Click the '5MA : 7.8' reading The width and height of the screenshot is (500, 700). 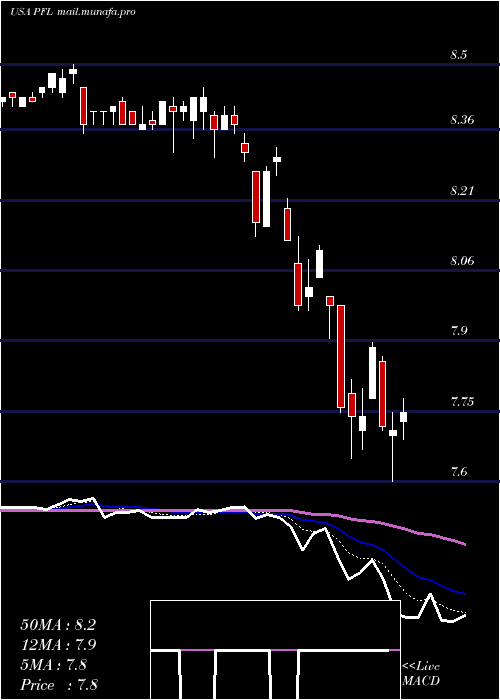[x=54, y=665]
